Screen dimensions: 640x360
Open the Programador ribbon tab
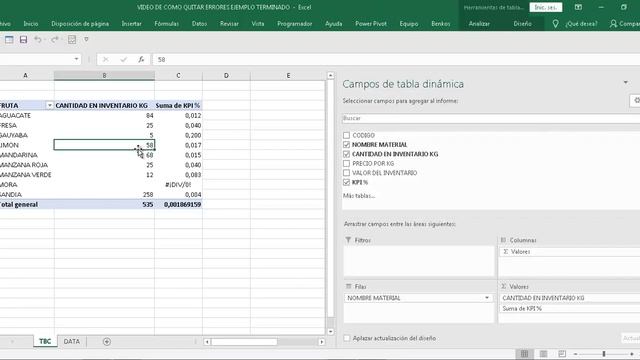click(x=295, y=24)
